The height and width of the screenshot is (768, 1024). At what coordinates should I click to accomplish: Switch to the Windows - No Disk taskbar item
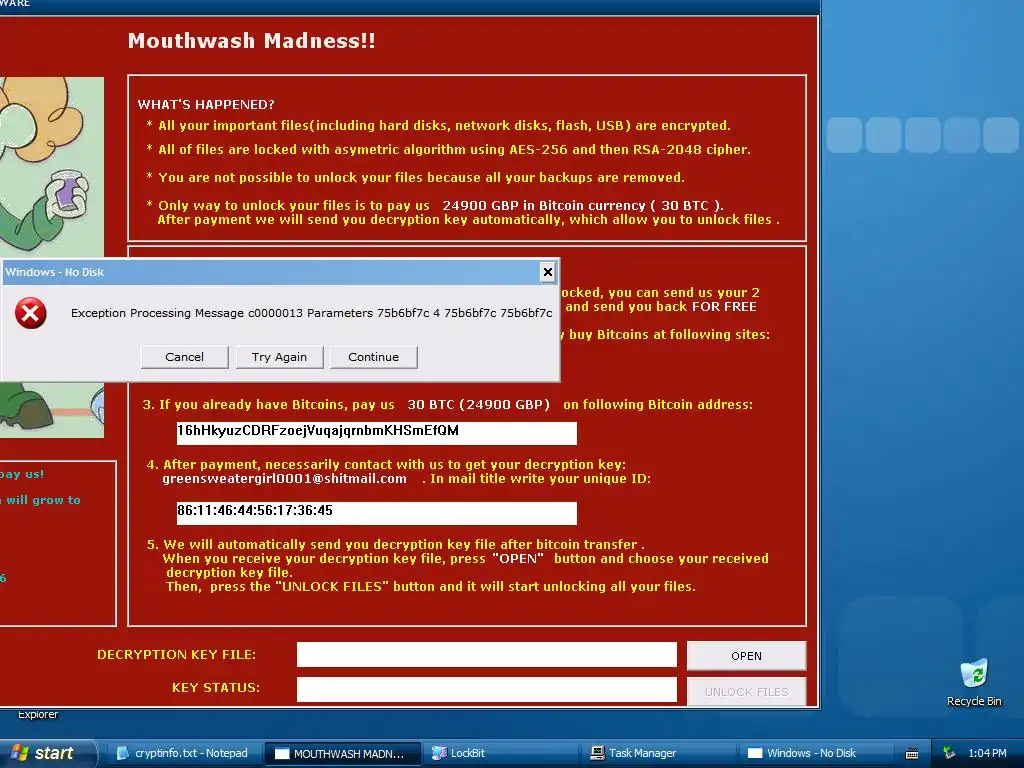coord(816,753)
